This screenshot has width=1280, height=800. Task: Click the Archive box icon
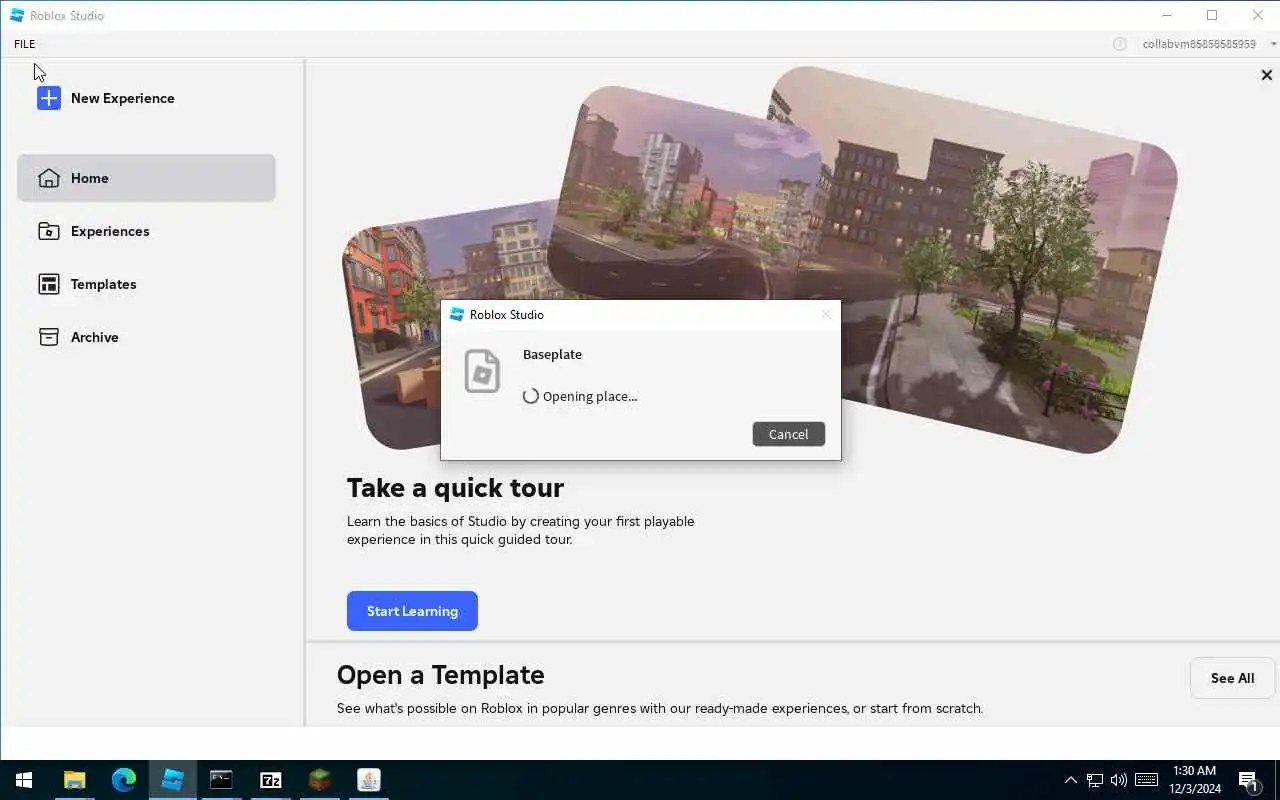pos(49,337)
